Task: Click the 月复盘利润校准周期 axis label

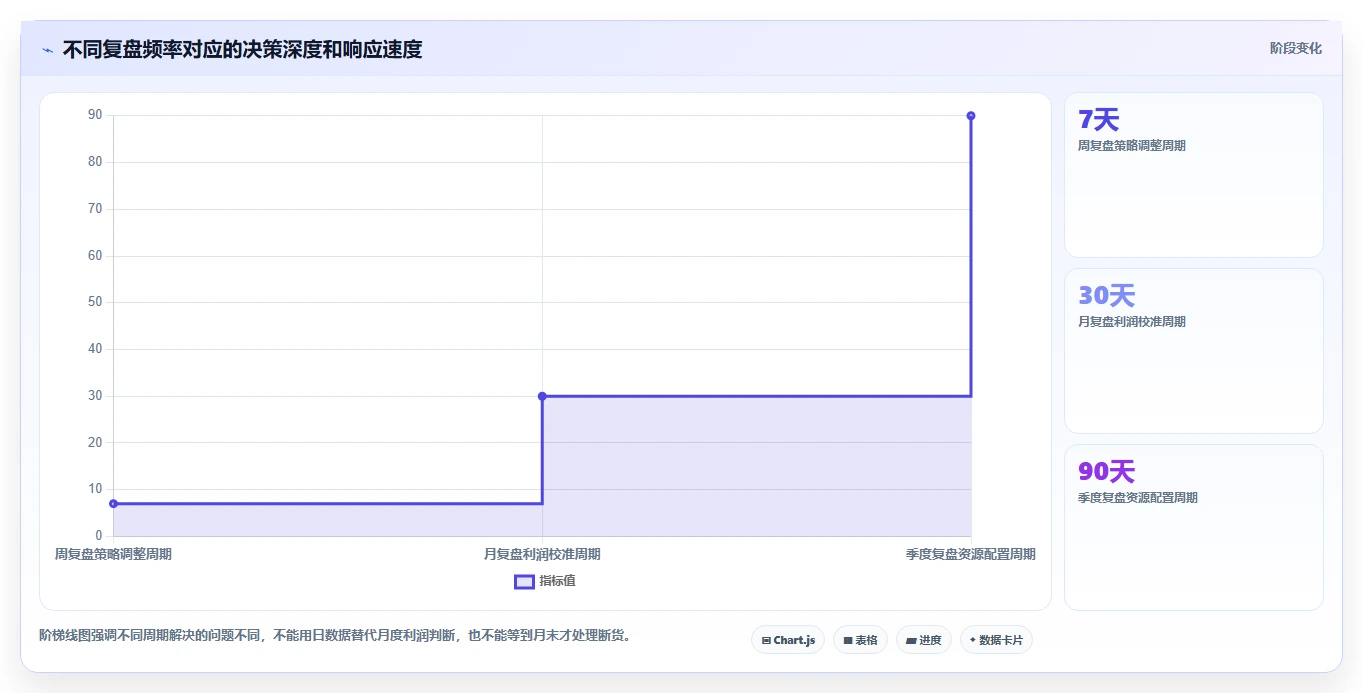Action: (542, 554)
